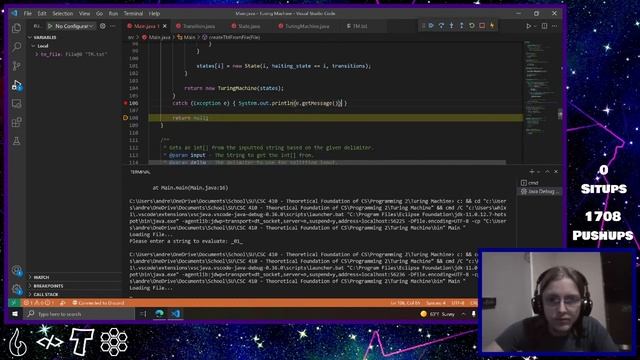Open the Testing flask view

click(16, 141)
